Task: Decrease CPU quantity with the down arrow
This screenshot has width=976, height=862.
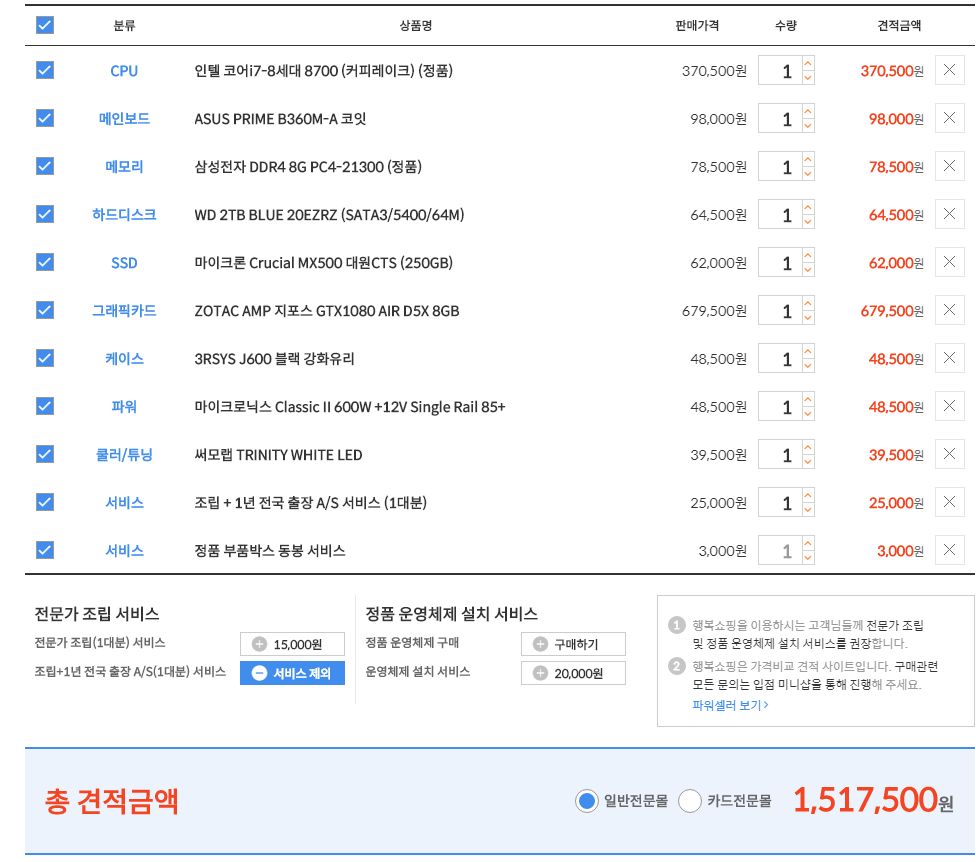Action: (x=808, y=77)
